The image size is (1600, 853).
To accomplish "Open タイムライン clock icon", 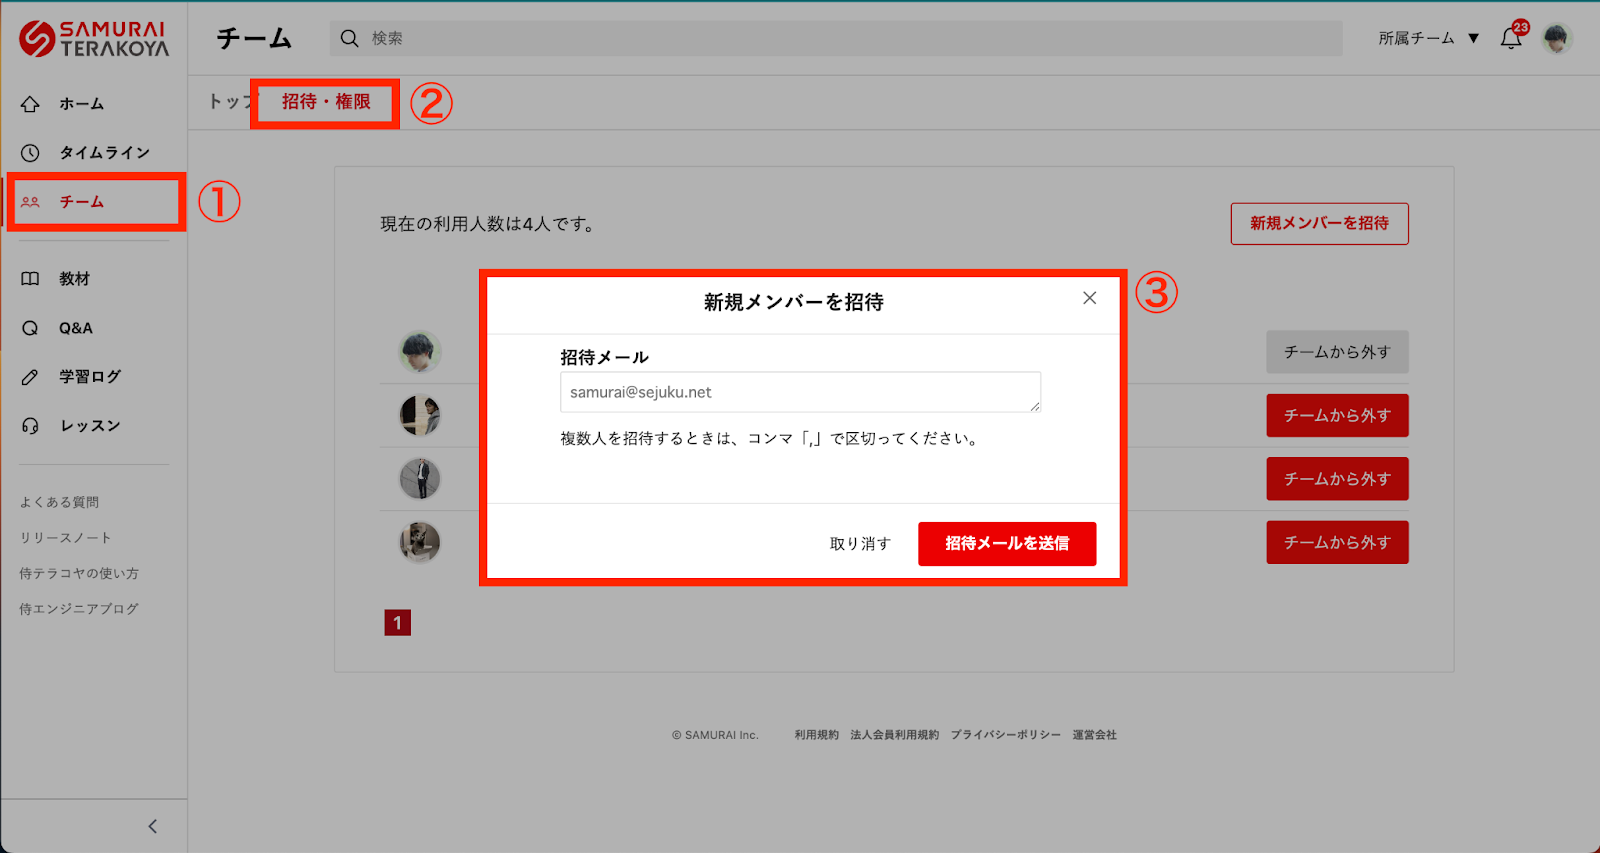I will pyautogui.click(x=30, y=153).
